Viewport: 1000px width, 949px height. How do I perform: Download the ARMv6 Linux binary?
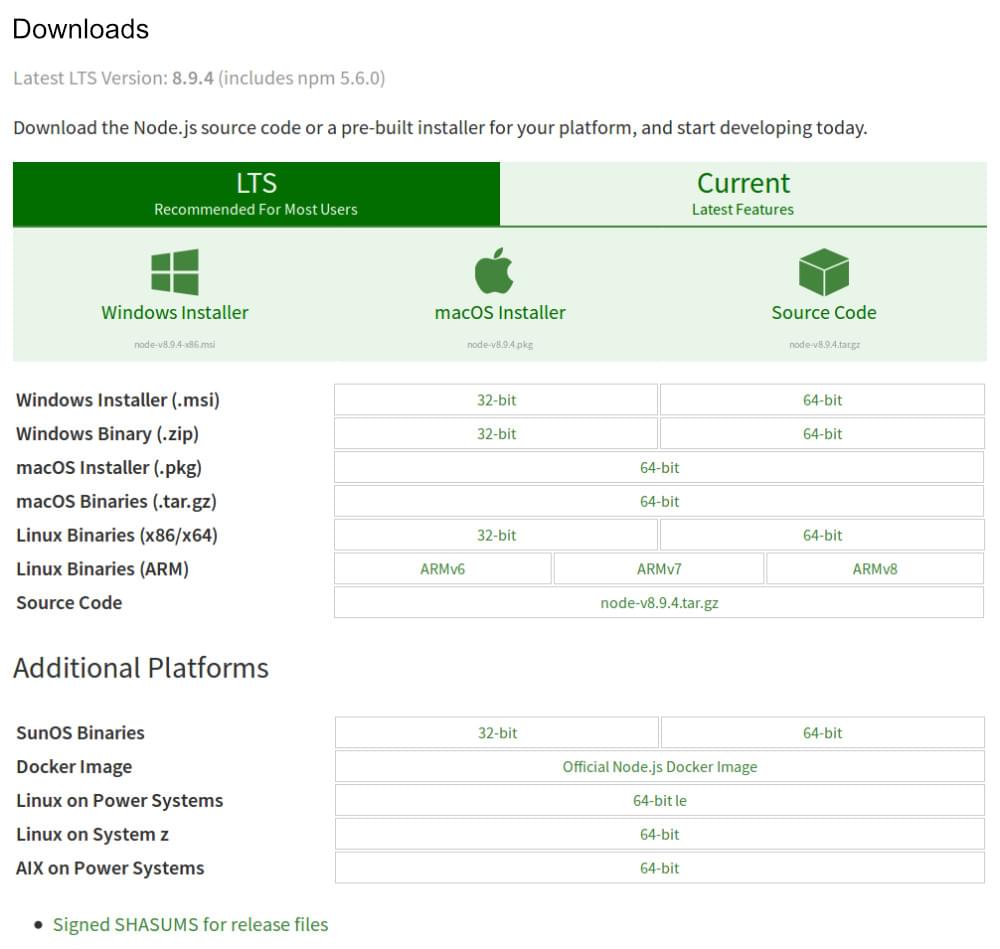point(443,568)
